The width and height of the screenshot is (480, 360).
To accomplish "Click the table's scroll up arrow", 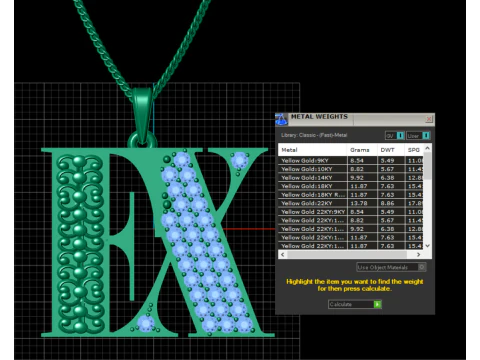I will point(428,148).
